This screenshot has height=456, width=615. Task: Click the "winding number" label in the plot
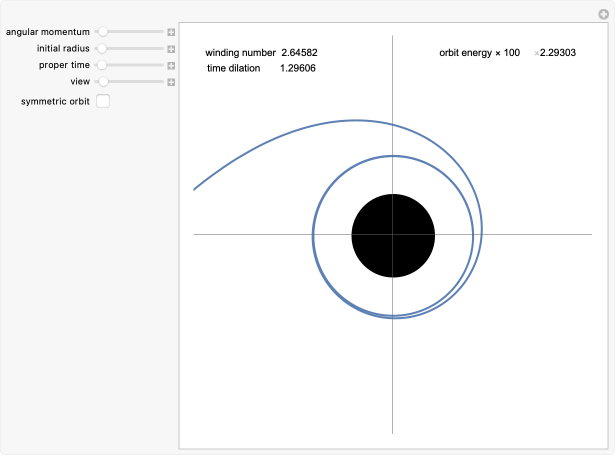point(240,52)
